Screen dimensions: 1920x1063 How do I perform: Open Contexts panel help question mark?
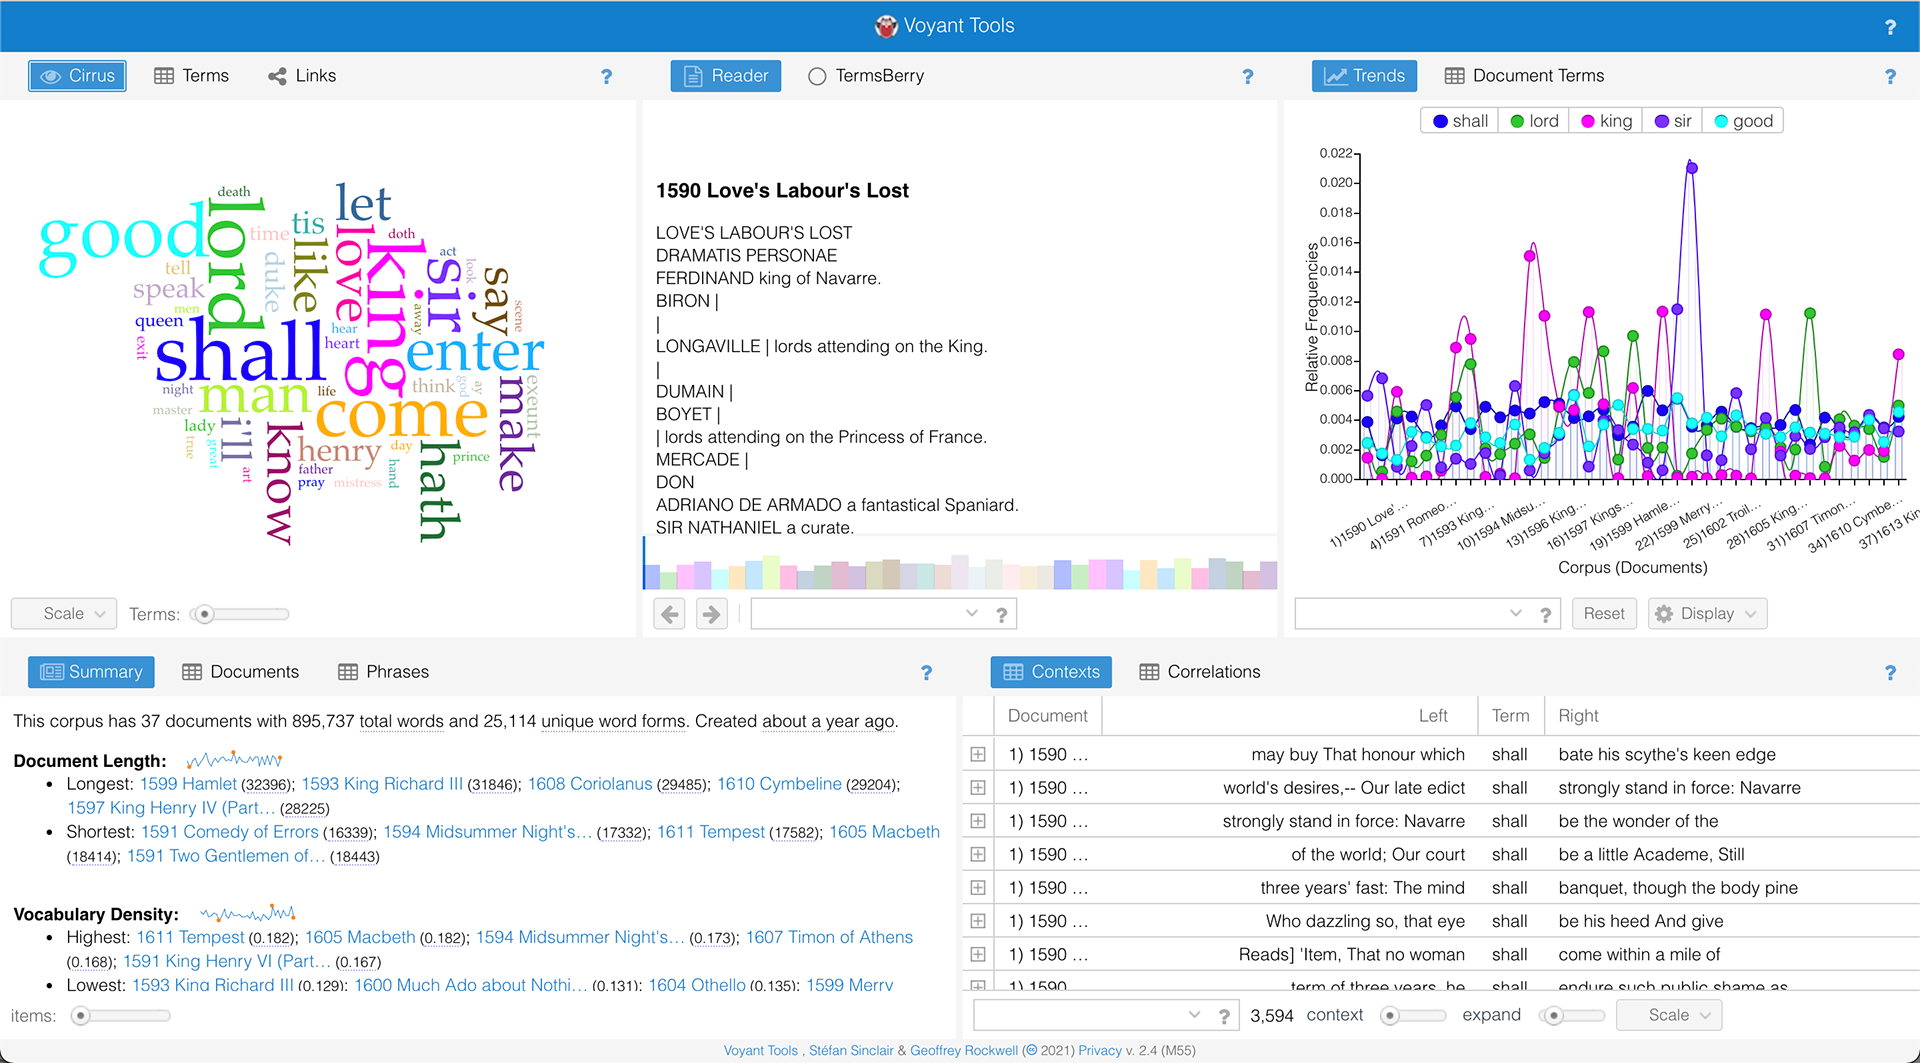click(x=1890, y=672)
